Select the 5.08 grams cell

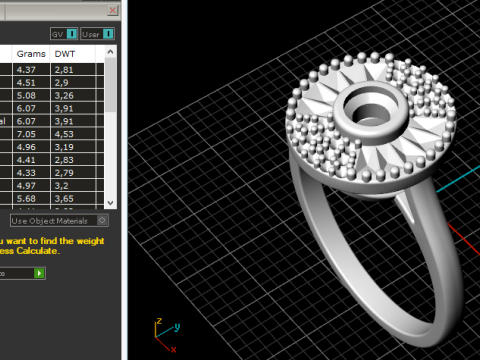click(x=31, y=96)
